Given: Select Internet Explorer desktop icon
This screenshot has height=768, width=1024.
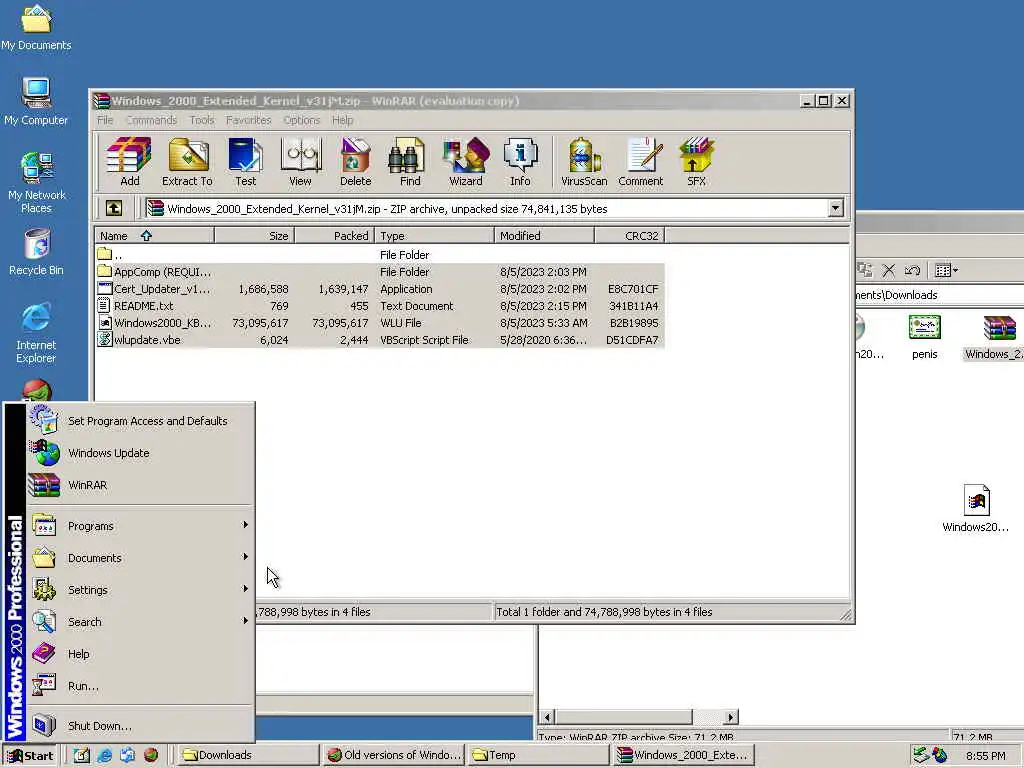Looking at the screenshot, I should click(x=36, y=333).
